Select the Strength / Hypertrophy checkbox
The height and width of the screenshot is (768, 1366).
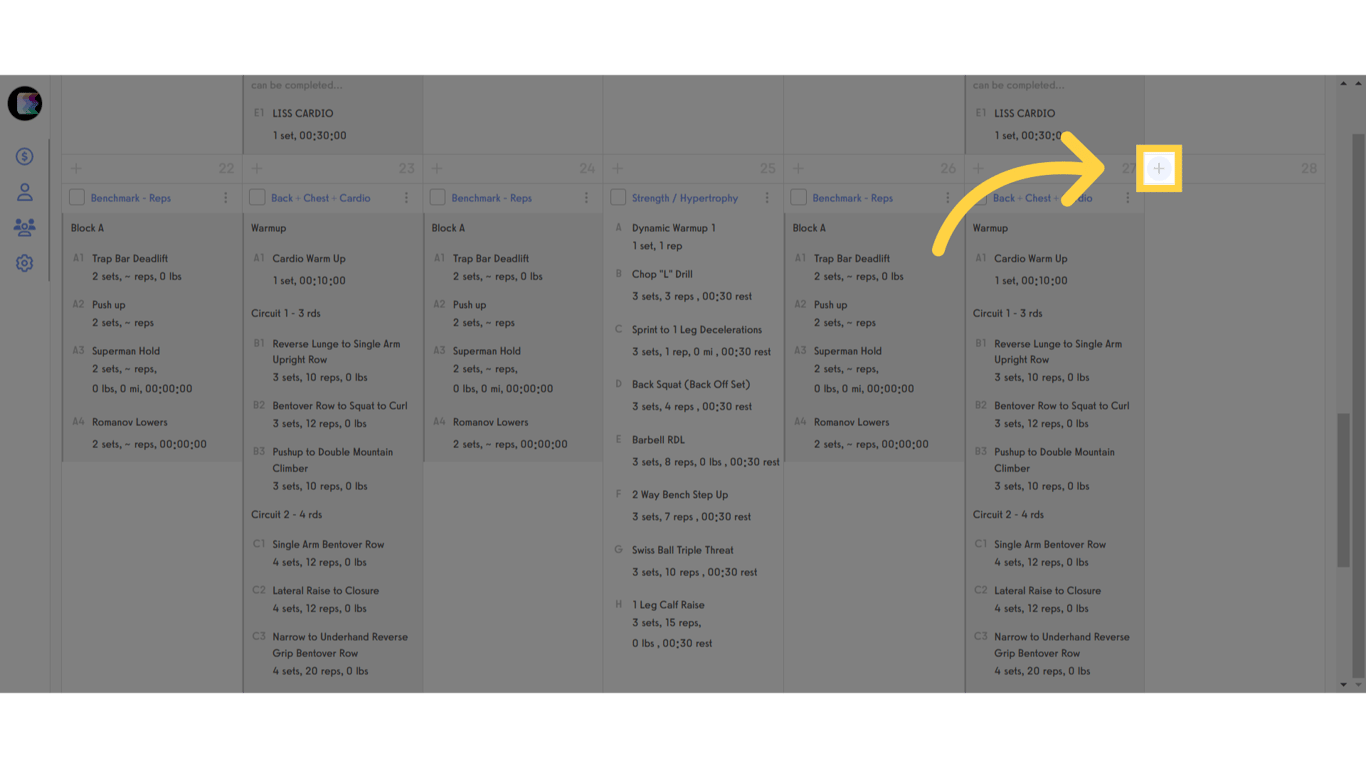tap(618, 198)
